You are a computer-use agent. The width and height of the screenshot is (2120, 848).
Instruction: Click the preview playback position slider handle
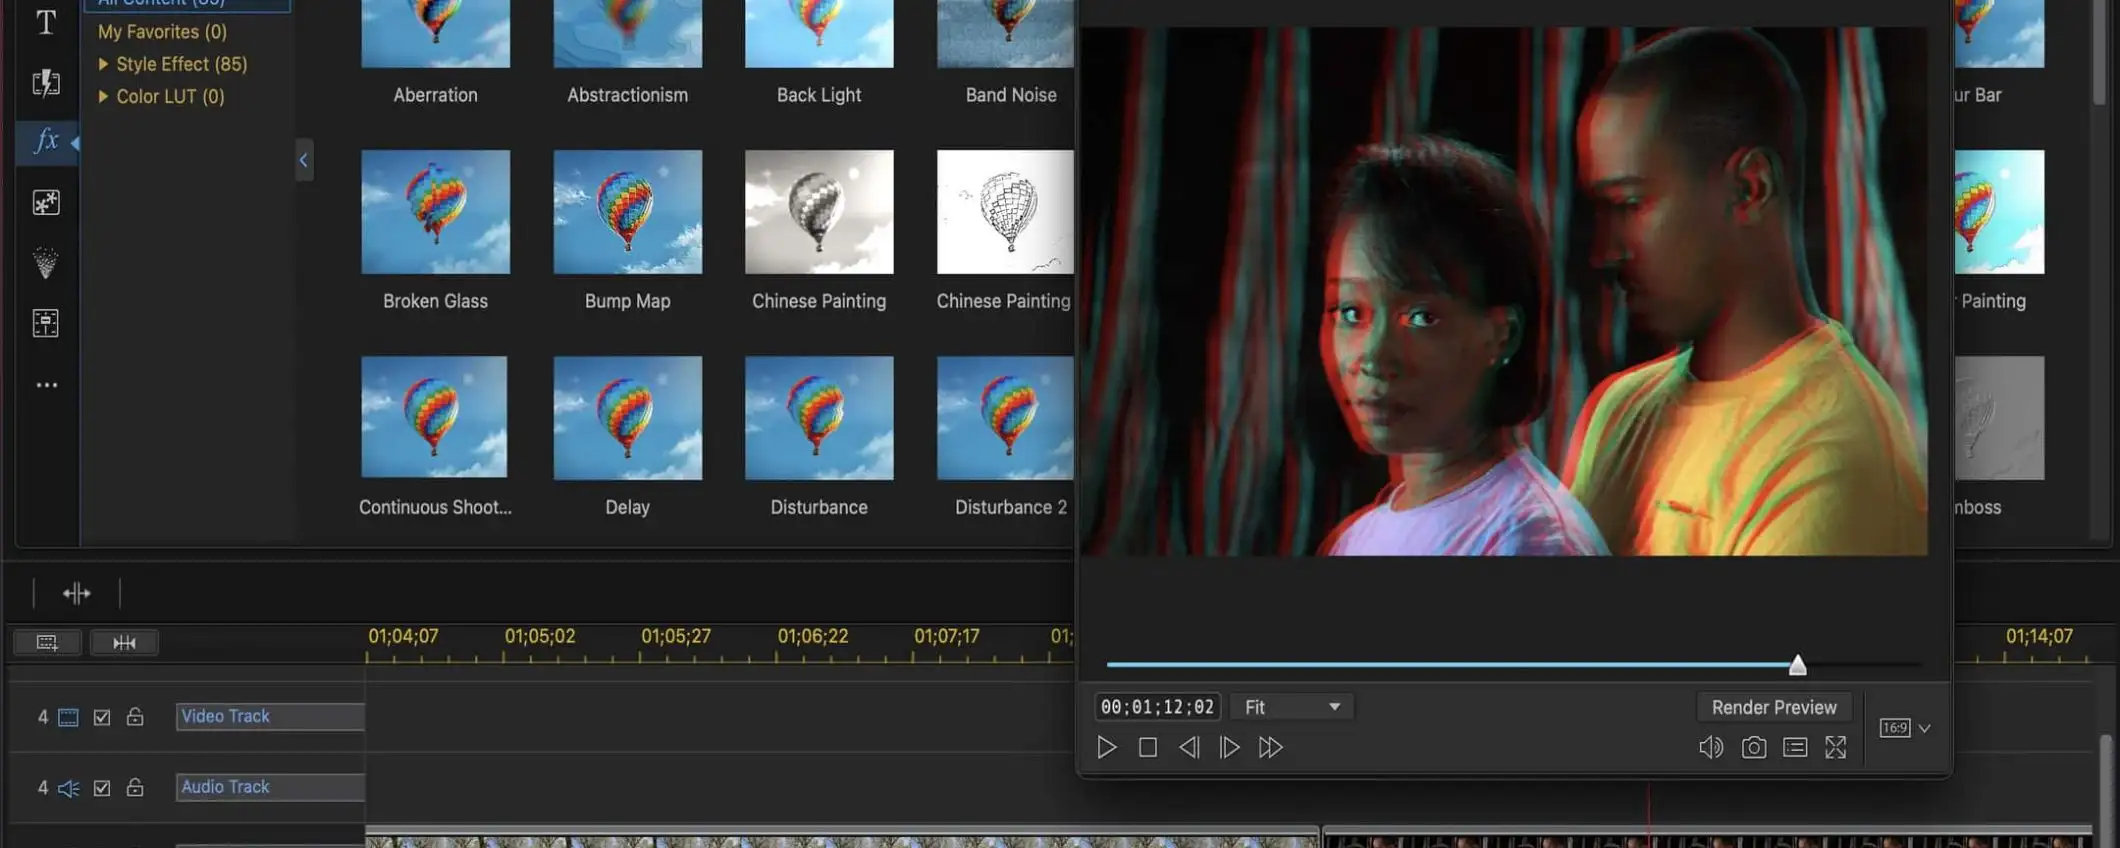[x=1797, y=665]
